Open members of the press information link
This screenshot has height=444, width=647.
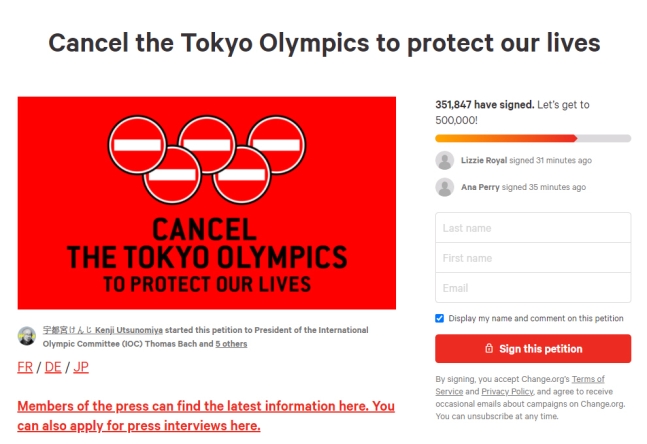click(206, 416)
